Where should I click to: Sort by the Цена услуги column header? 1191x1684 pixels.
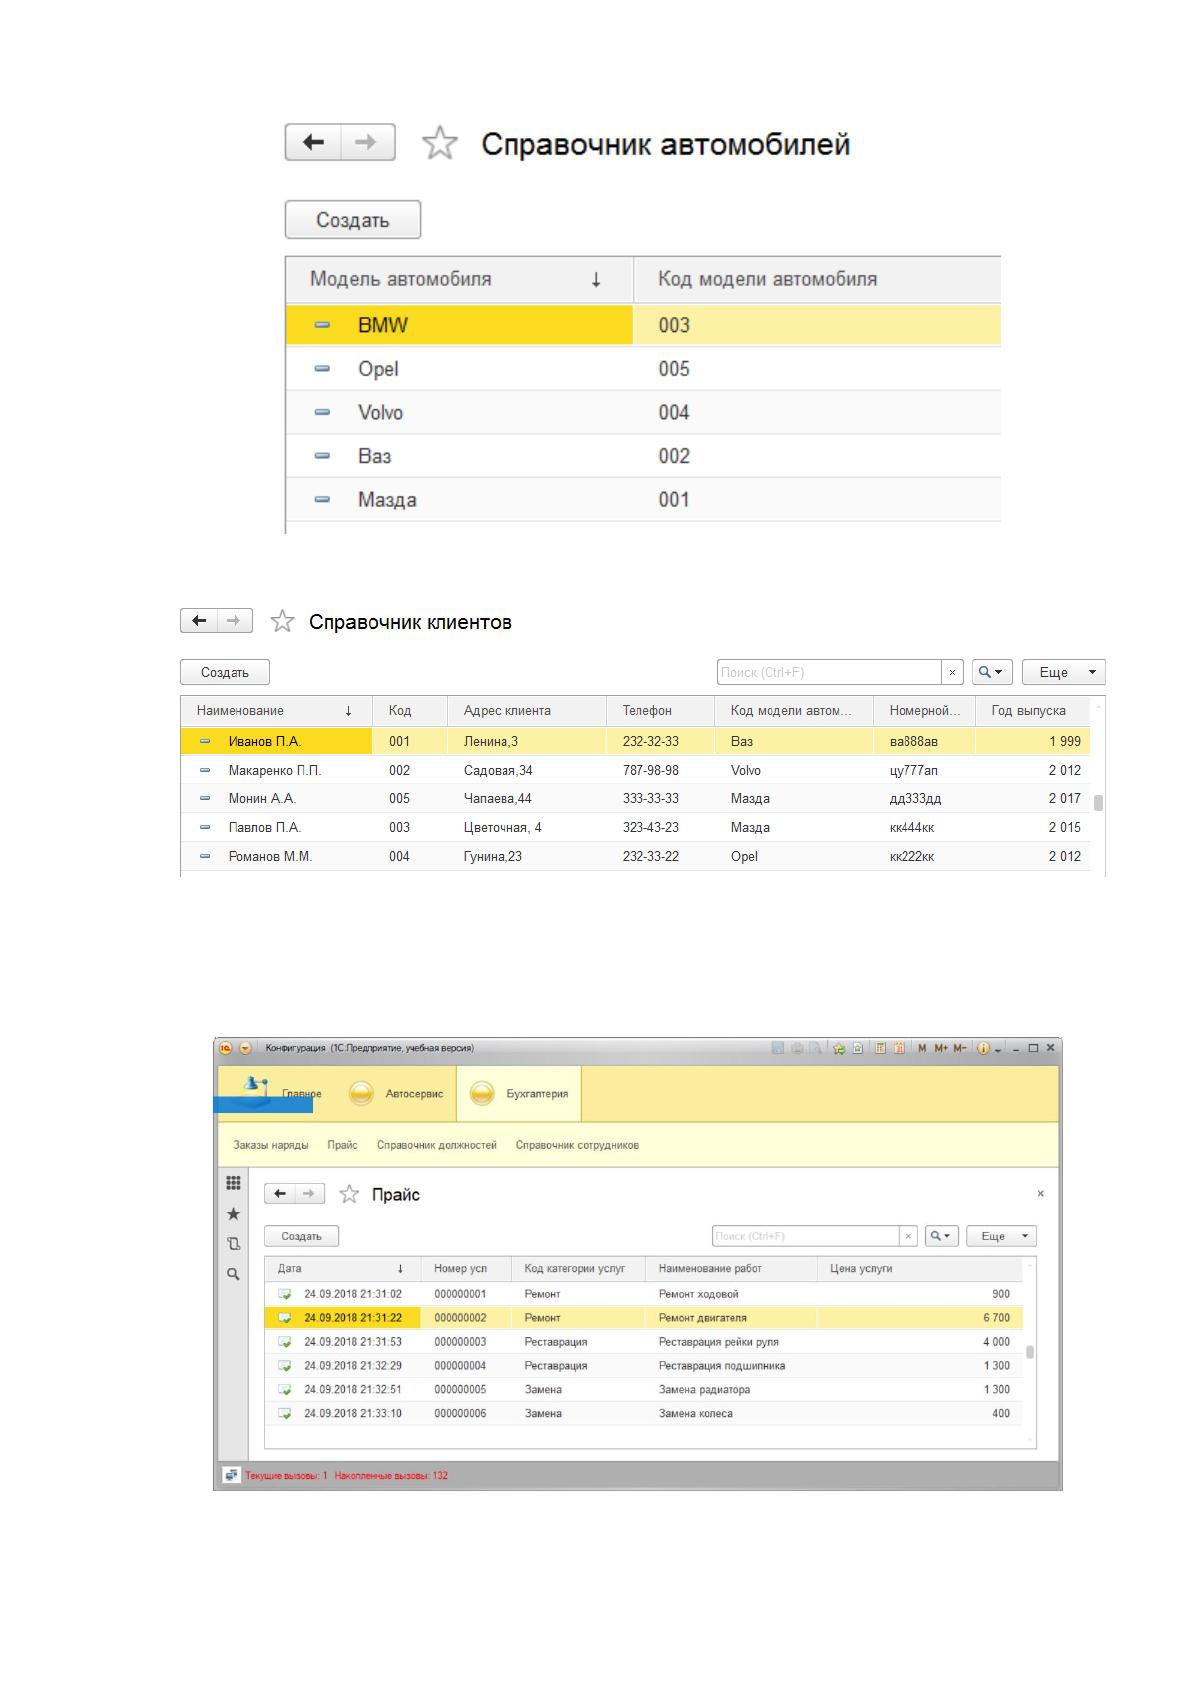920,1268
